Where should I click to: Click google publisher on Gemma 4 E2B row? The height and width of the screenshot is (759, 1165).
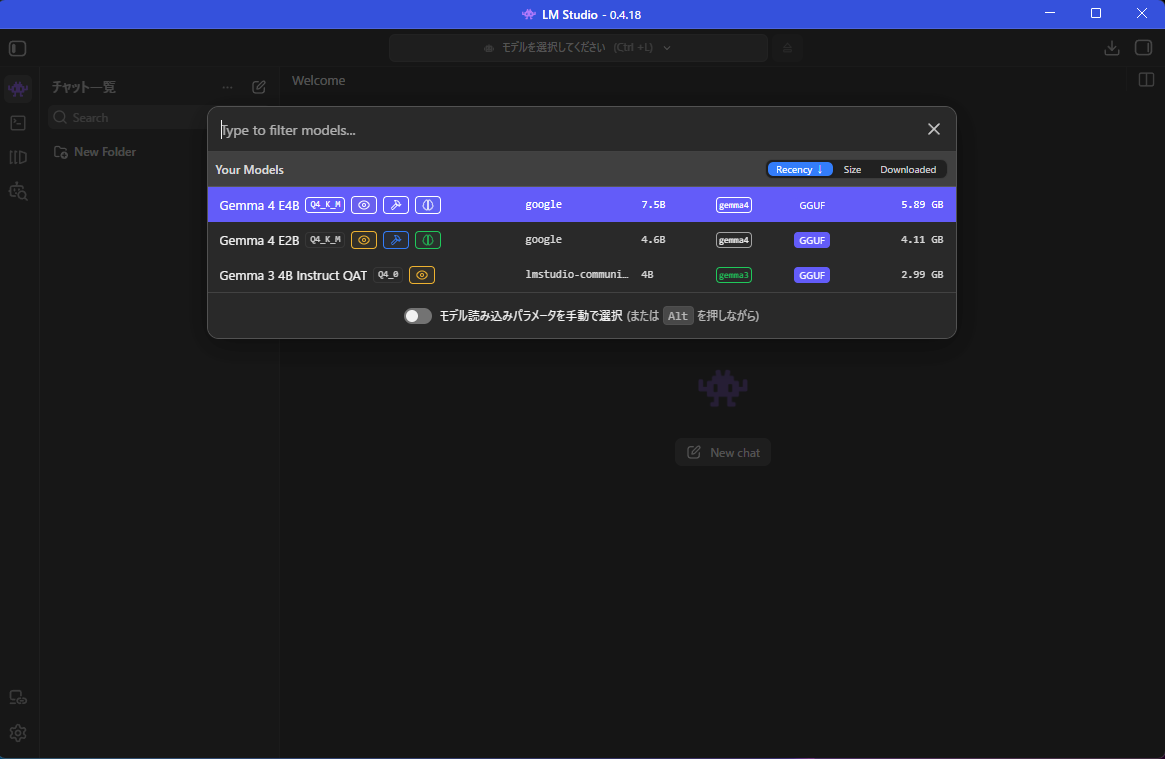point(543,239)
